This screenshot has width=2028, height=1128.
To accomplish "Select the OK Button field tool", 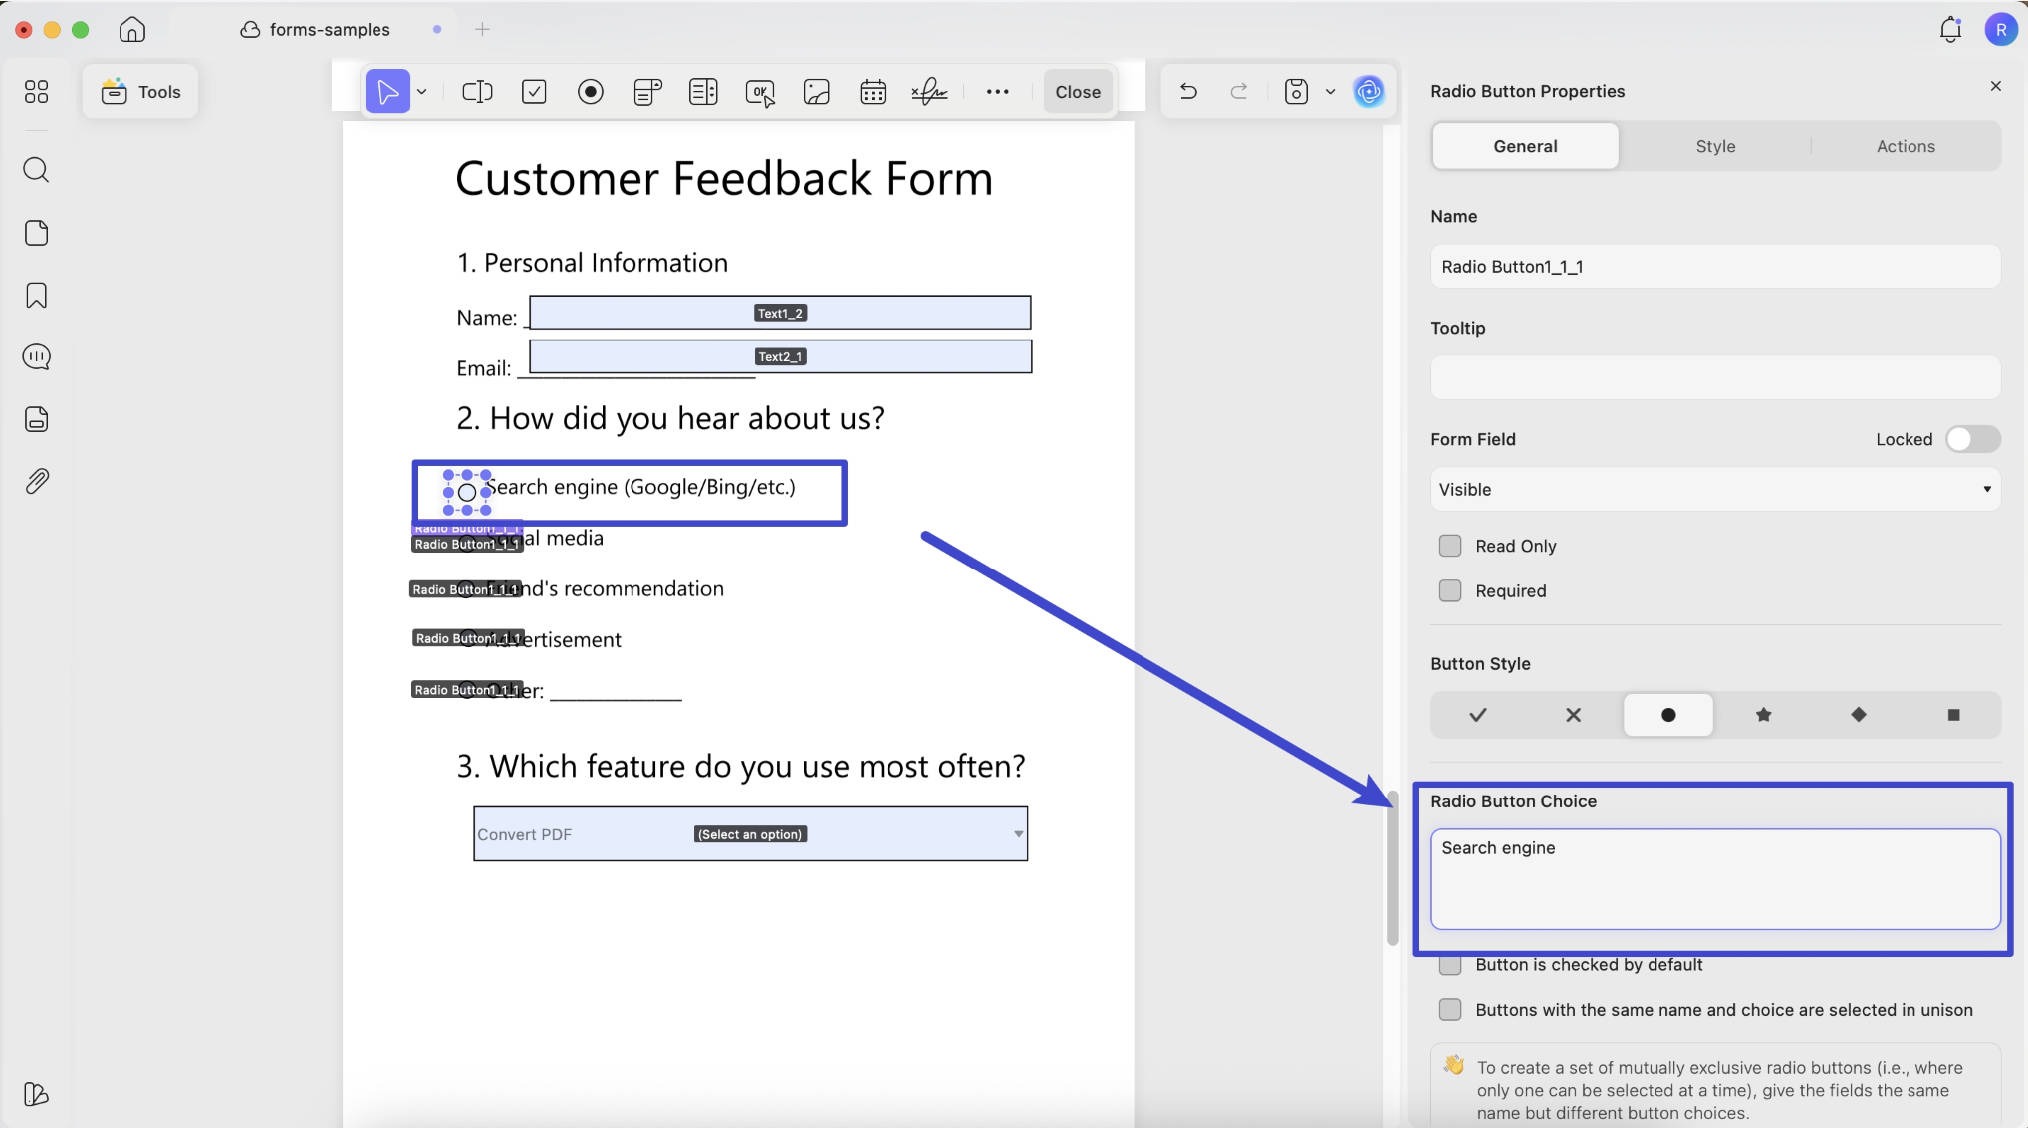I will point(760,92).
